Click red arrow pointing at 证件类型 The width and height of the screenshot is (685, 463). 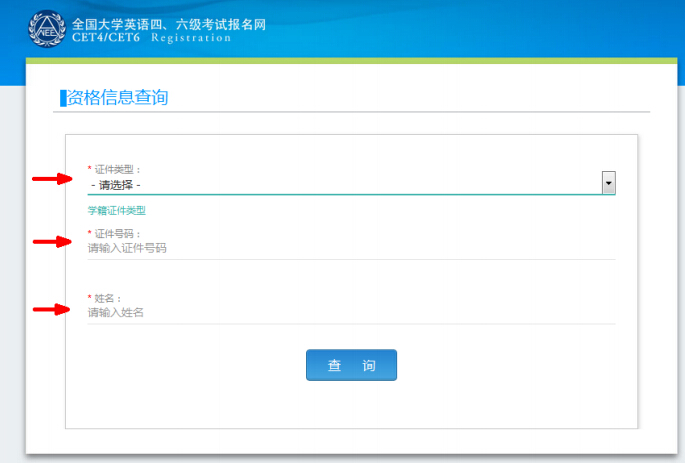(x=51, y=179)
